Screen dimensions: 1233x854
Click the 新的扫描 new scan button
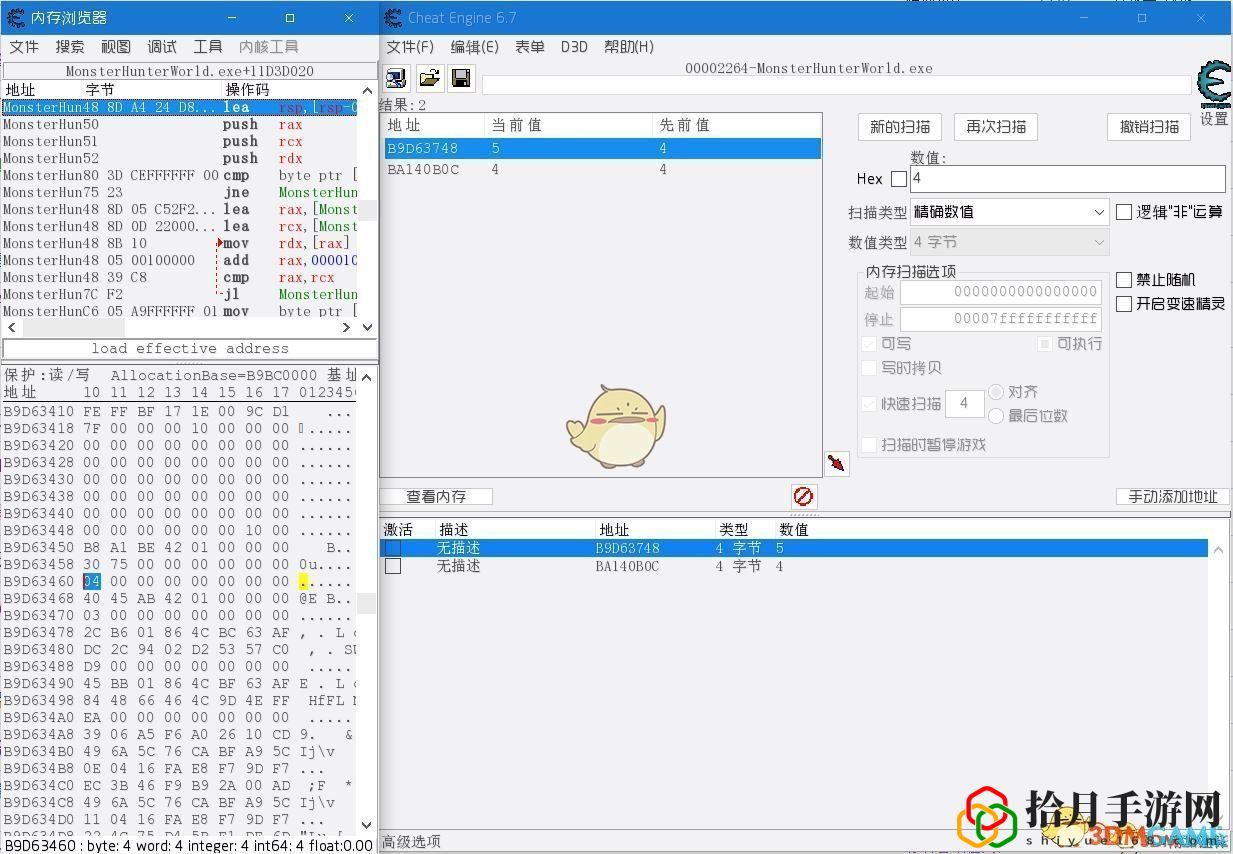(x=900, y=127)
